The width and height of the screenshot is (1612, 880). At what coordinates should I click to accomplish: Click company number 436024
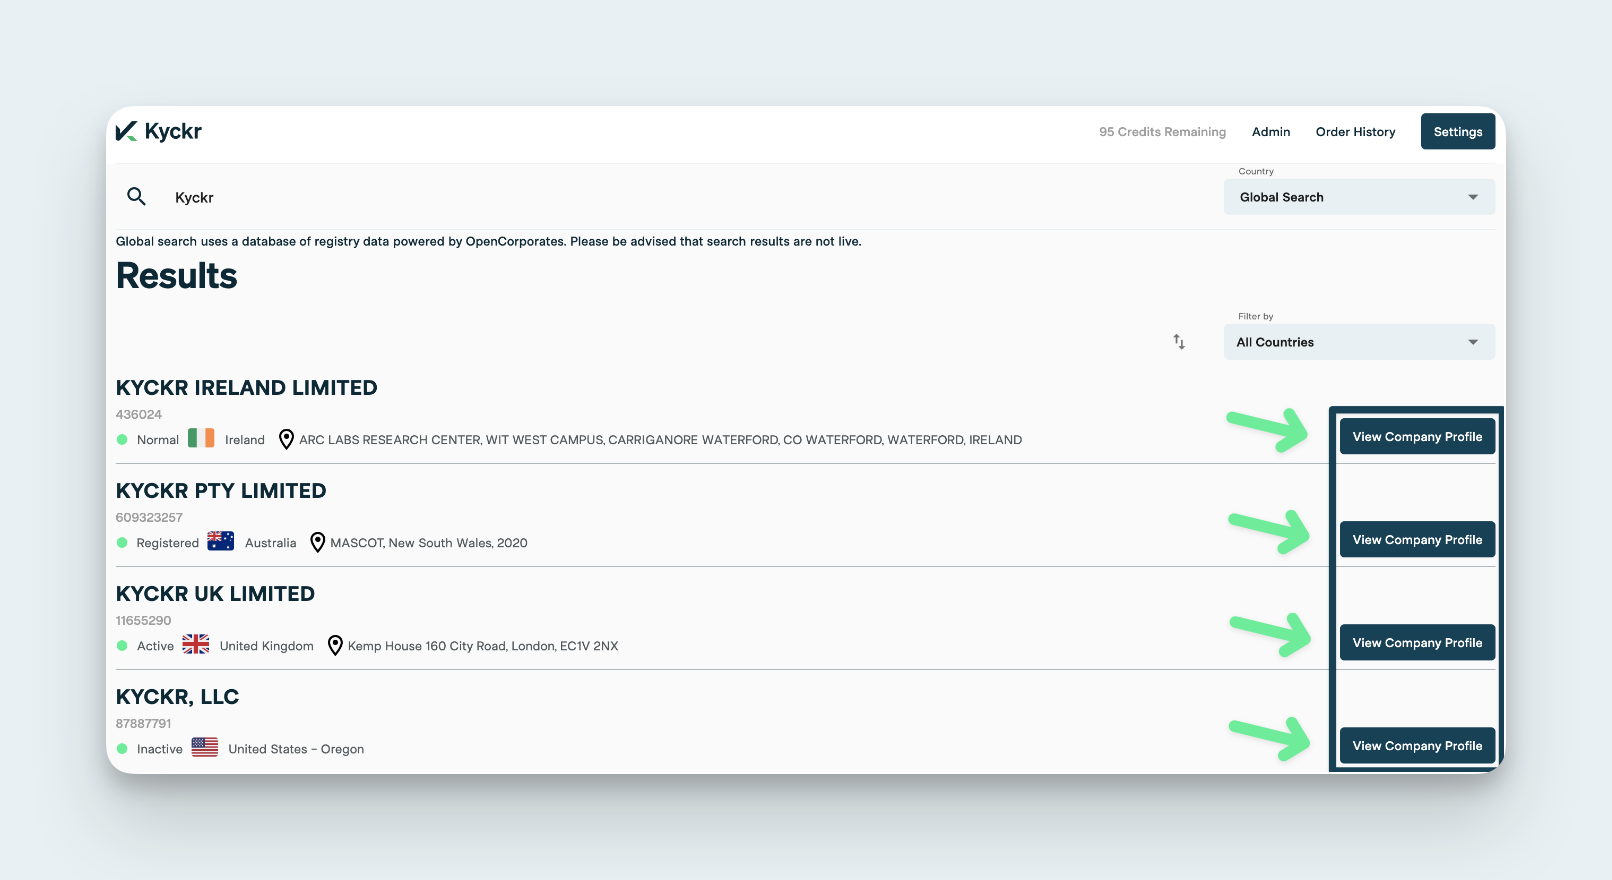138,414
